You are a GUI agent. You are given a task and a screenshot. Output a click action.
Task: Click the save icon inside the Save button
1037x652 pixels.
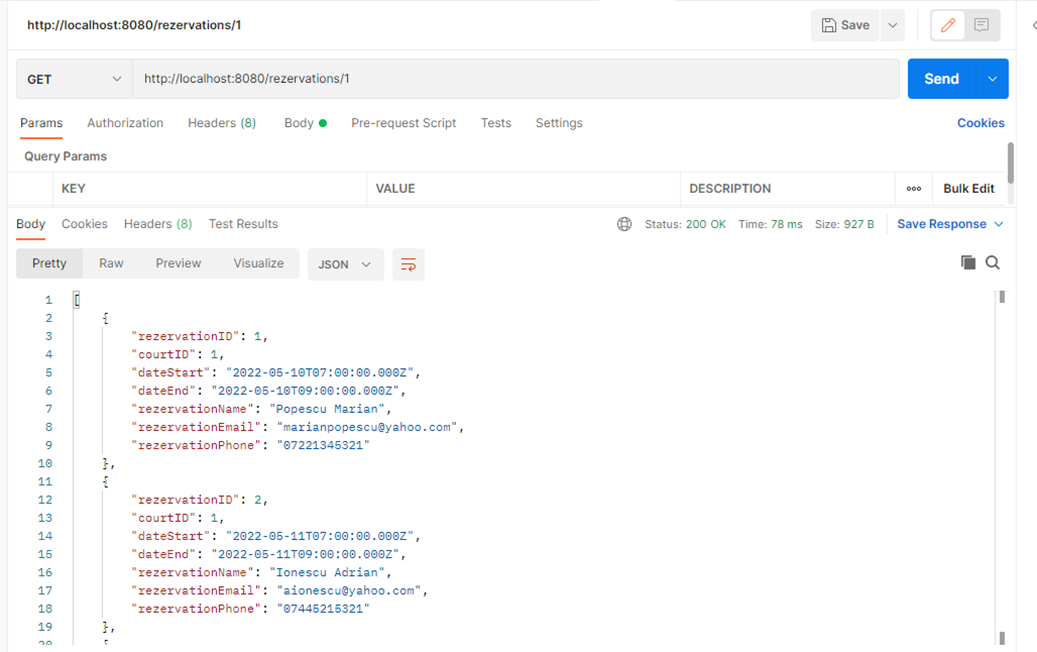[830, 25]
